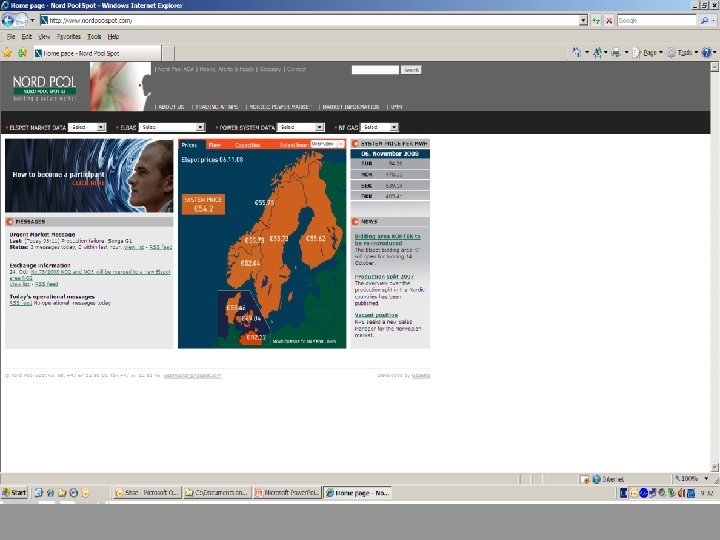720x540 pixels.
Task: Click the vertical scrollbar down arrow
Action: 714,467
